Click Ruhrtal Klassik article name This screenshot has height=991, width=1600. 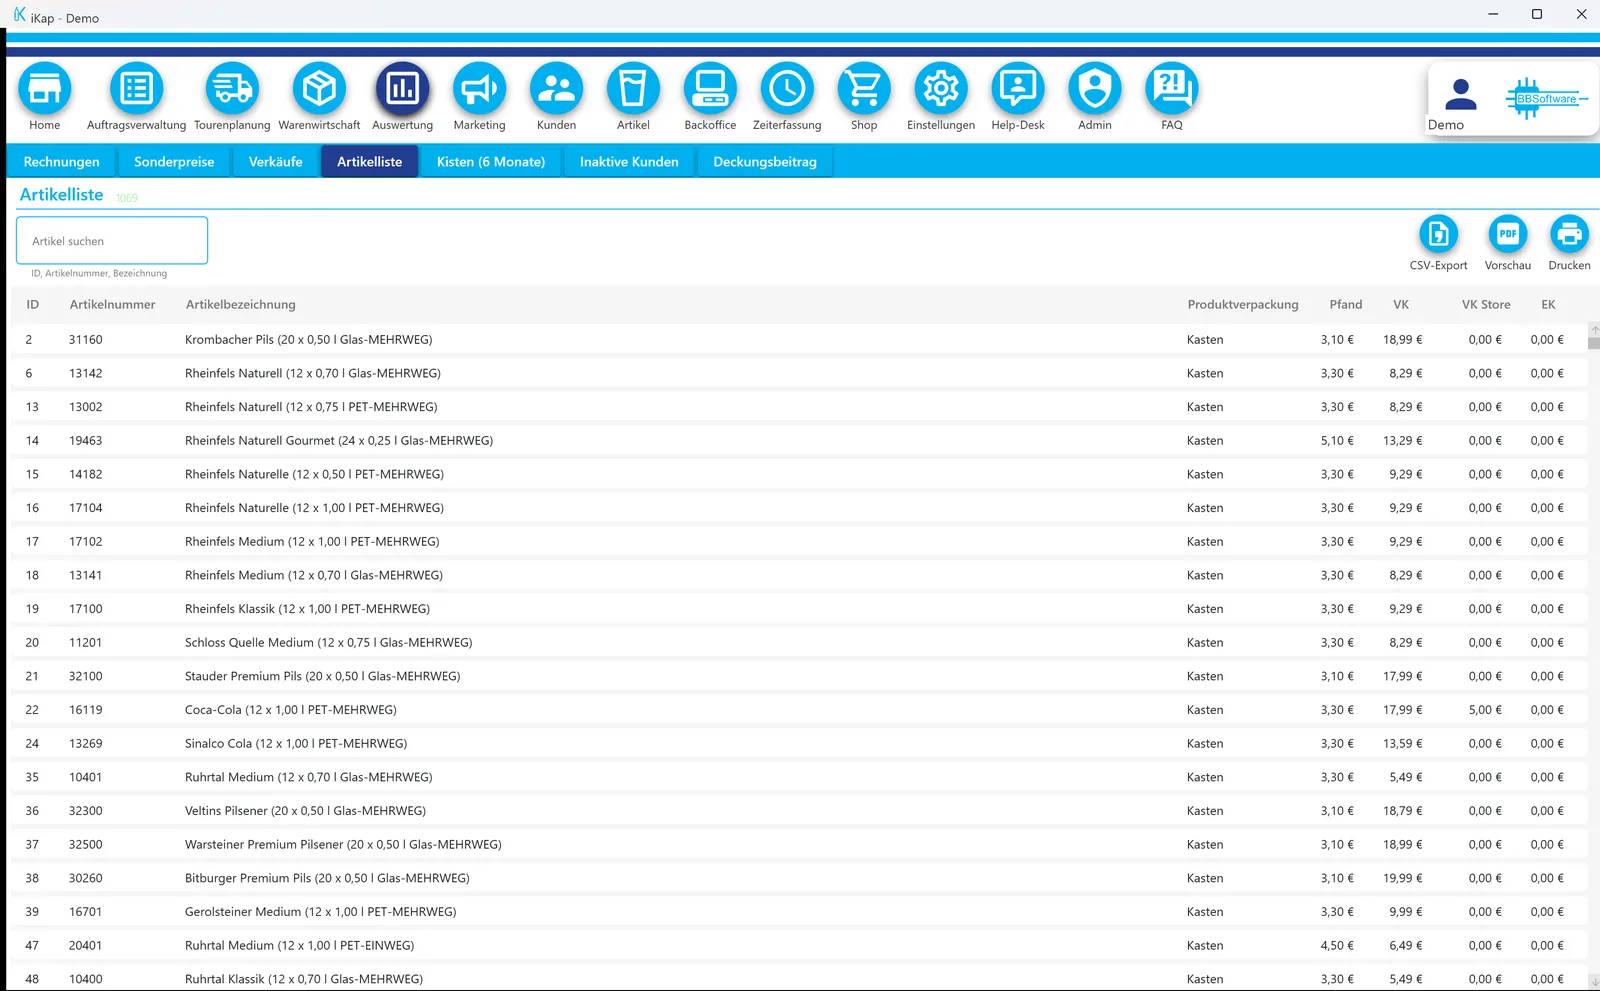click(304, 980)
